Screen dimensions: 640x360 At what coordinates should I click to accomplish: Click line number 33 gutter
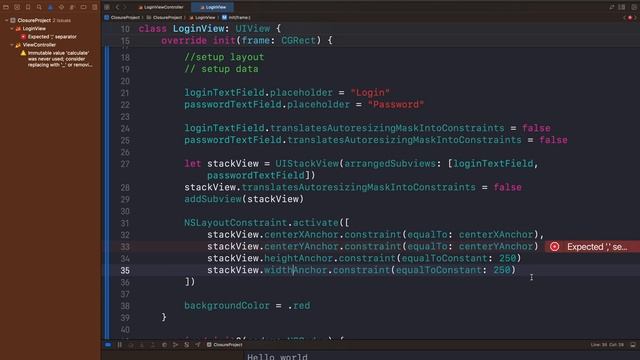(125, 247)
